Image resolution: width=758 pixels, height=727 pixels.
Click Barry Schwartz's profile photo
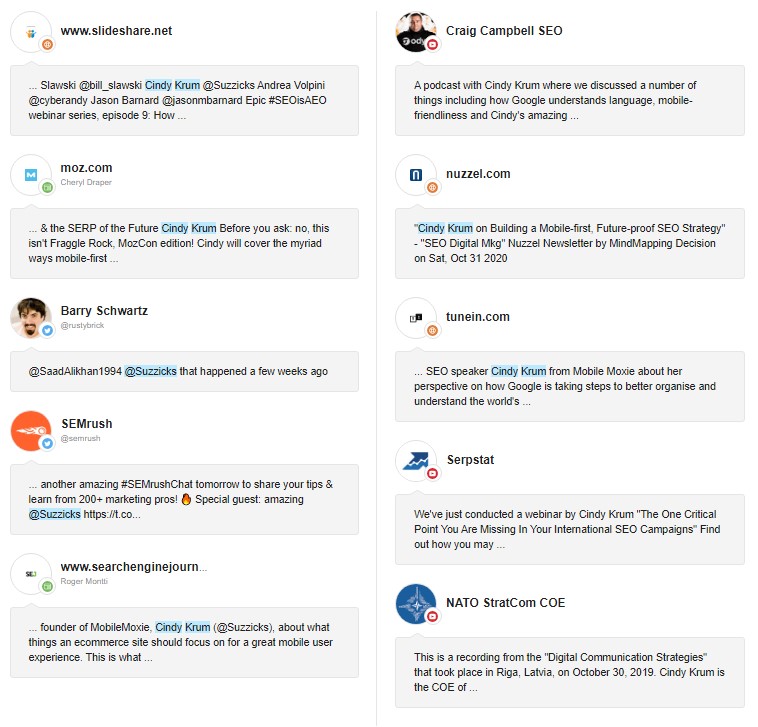coord(31,318)
